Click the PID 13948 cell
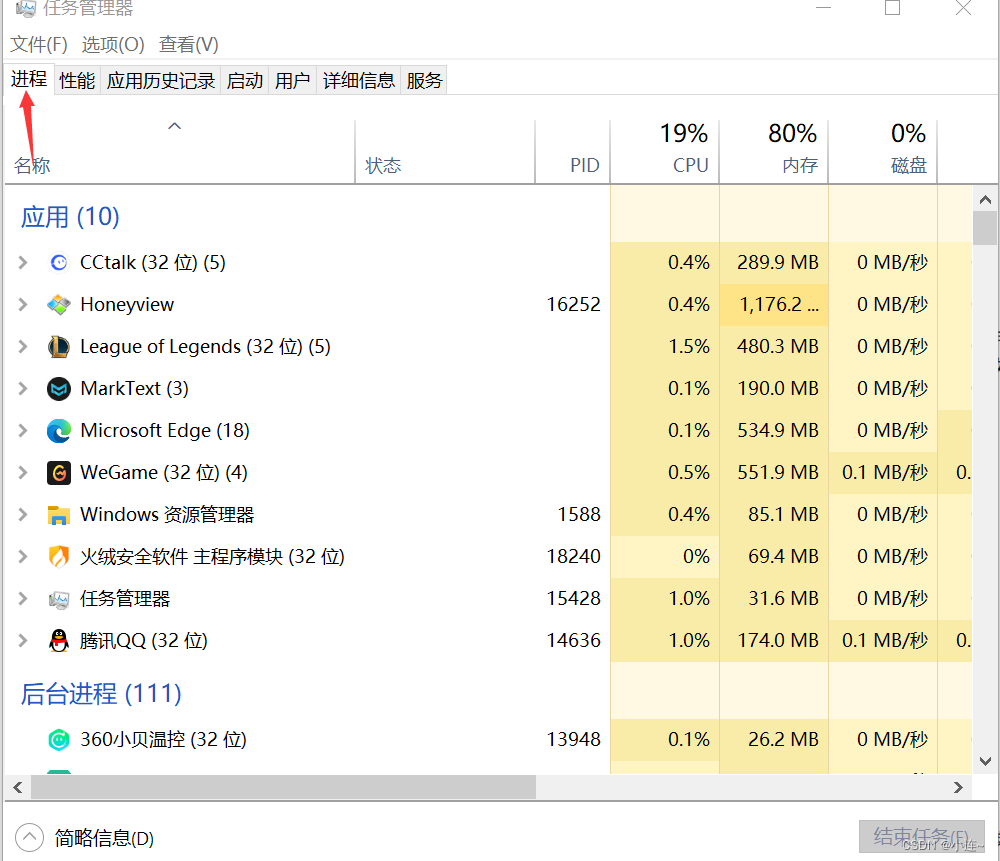This screenshot has width=1000, height=861. click(573, 740)
